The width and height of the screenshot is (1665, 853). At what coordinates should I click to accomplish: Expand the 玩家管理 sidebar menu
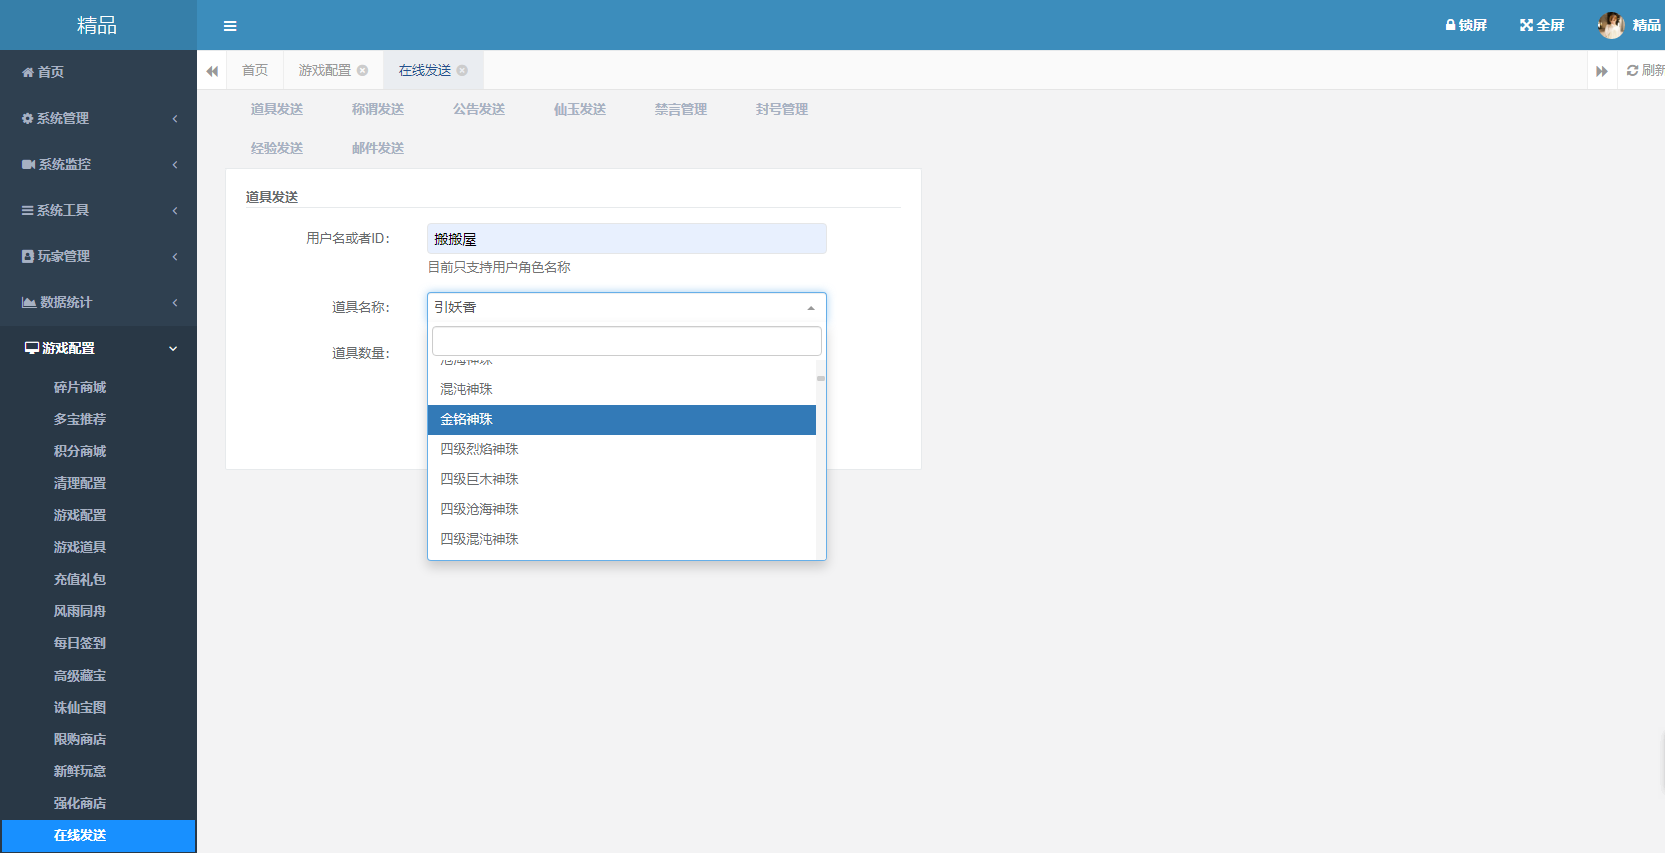tap(98, 256)
